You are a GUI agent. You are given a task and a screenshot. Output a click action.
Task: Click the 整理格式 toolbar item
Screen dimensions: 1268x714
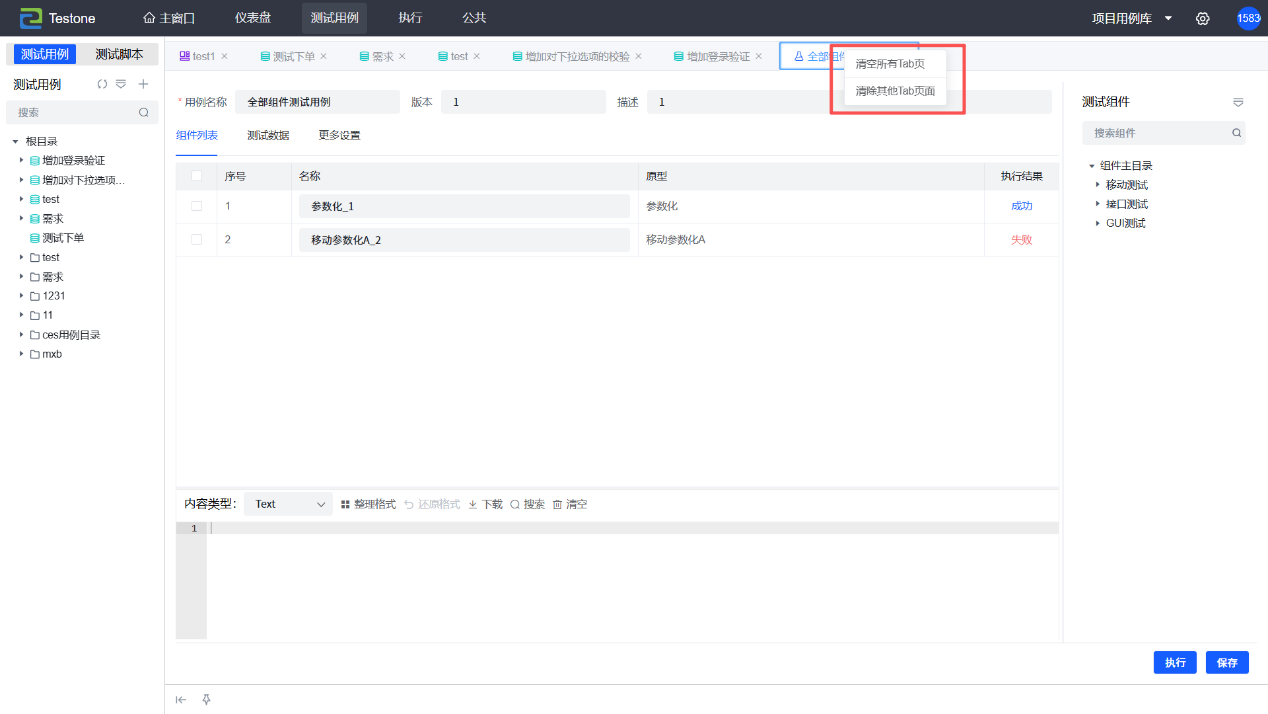pos(368,505)
